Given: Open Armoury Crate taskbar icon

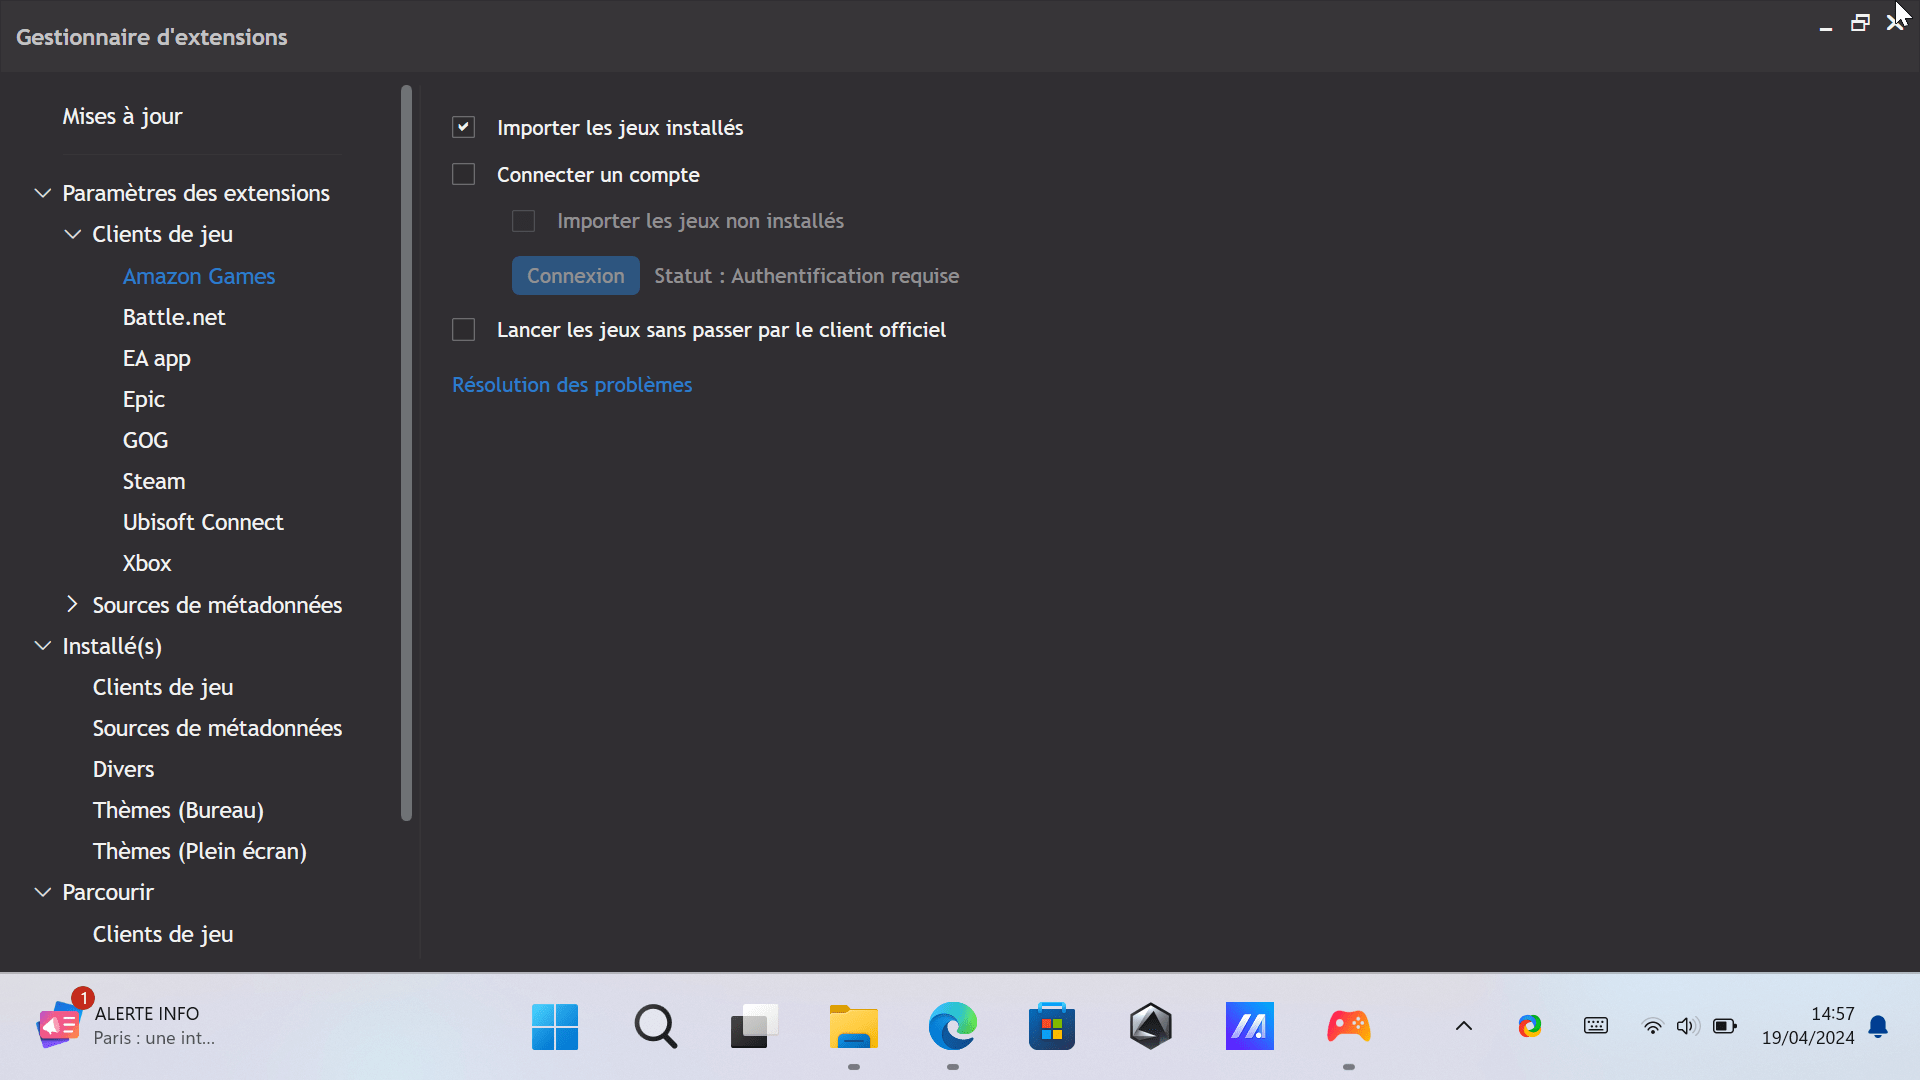Looking at the screenshot, I should (x=1151, y=1027).
